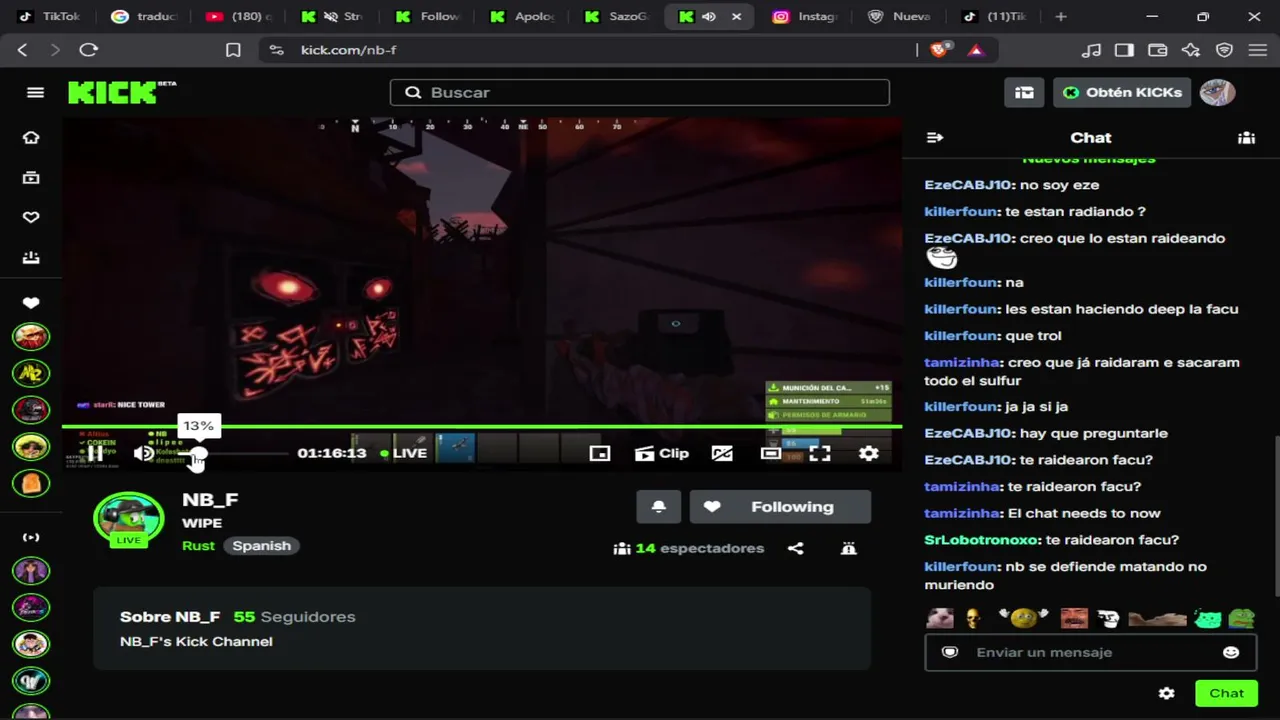The image size is (1280, 720).
Task: Click the Following button
Action: (x=780, y=507)
